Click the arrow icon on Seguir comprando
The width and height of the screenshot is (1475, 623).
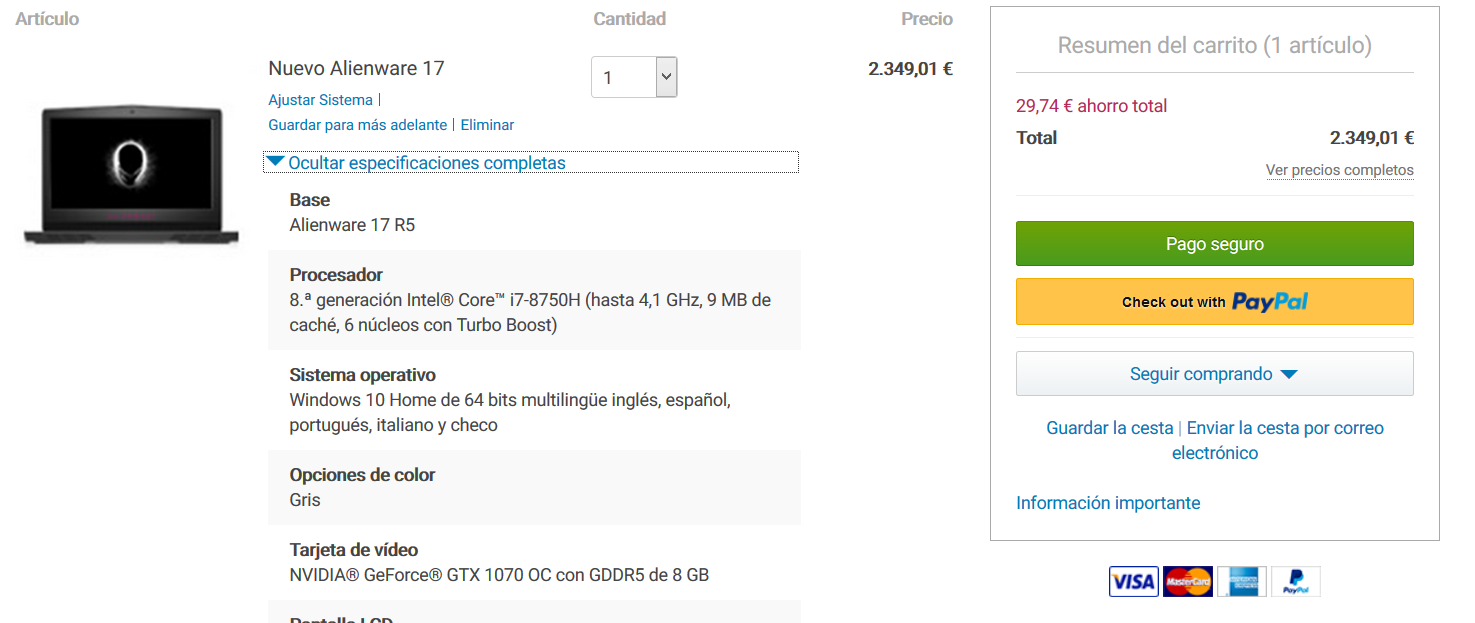pyautogui.click(x=1289, y=374)
